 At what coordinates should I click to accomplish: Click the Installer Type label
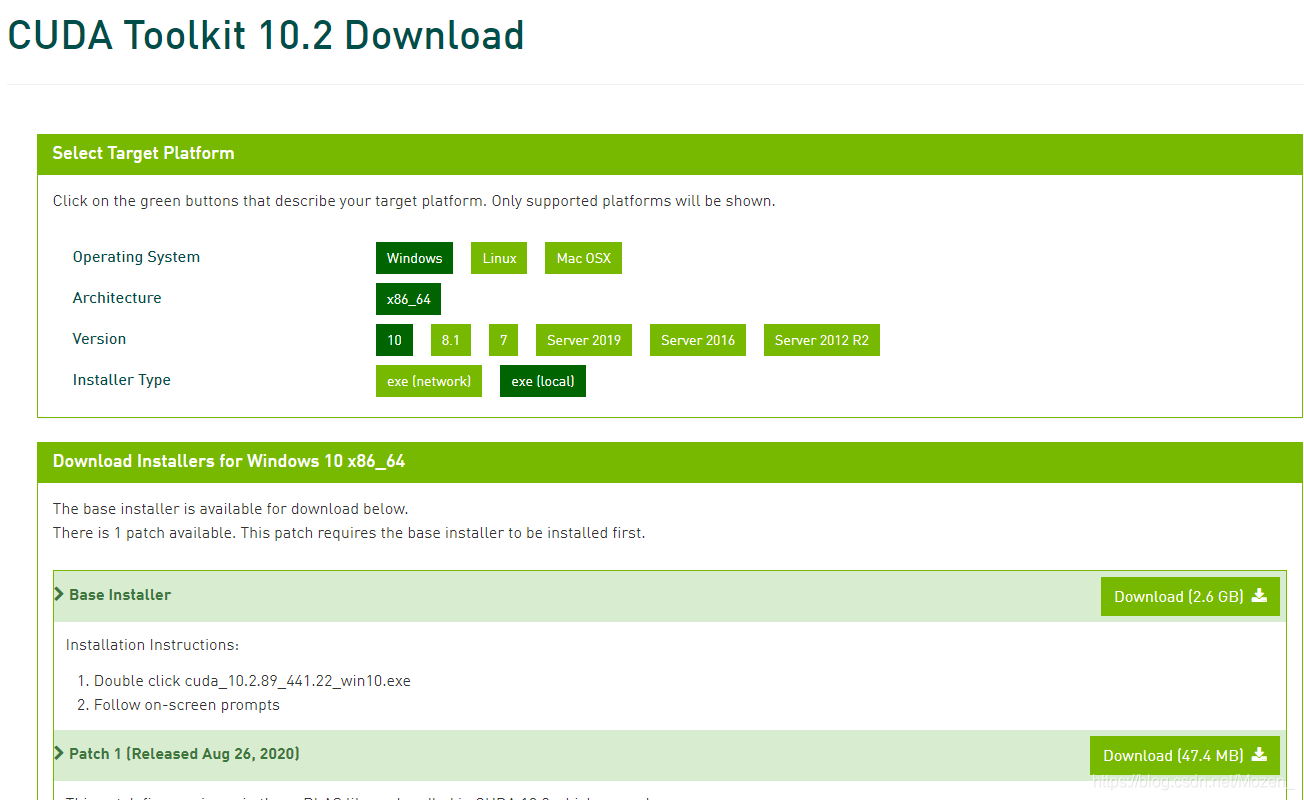(122, 380)
